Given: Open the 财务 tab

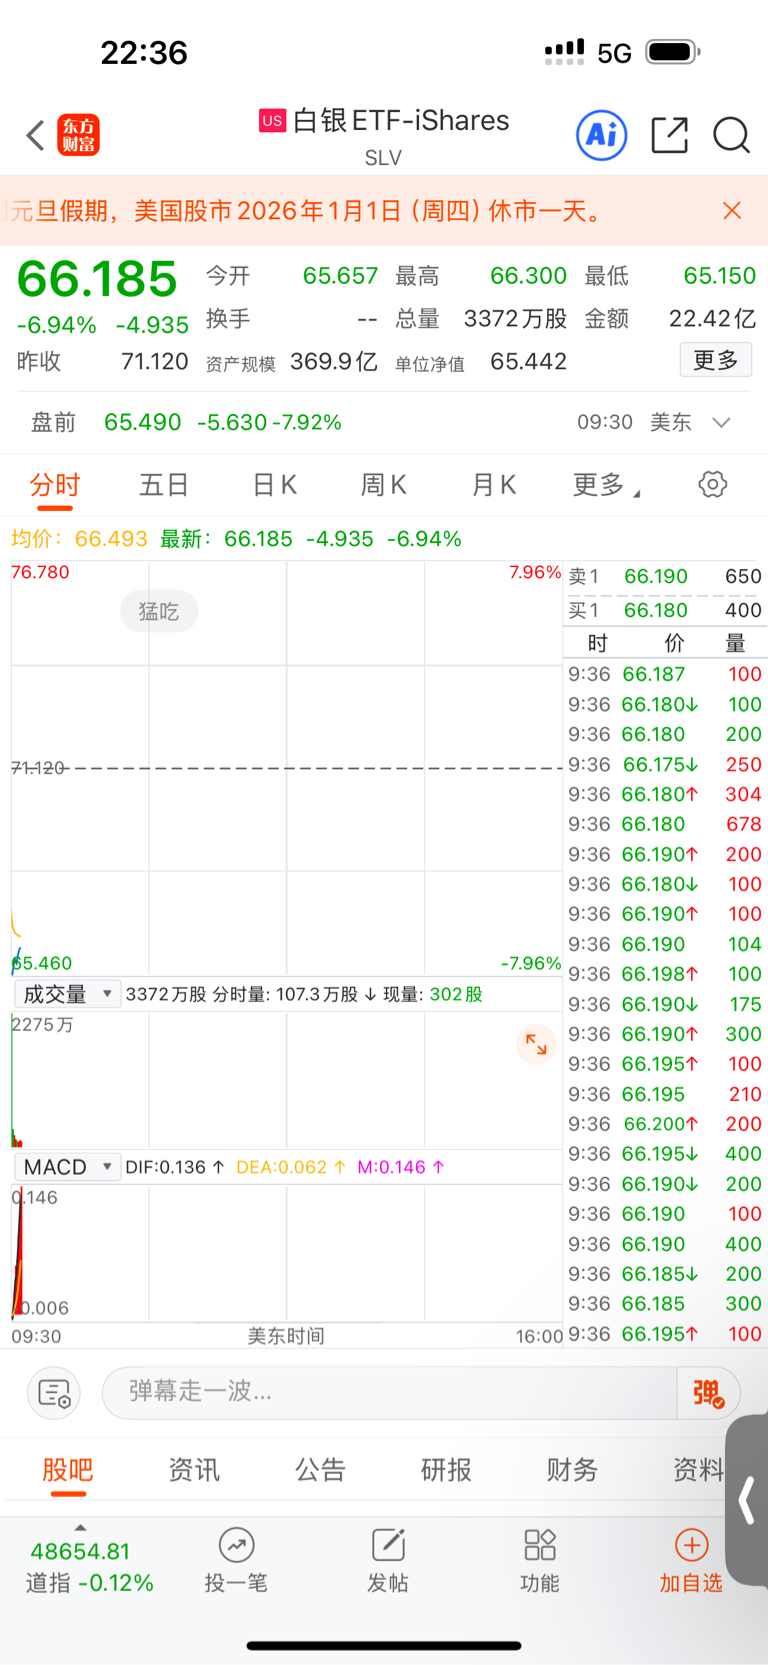Looking at the screenshot, I should point(572,1470).
